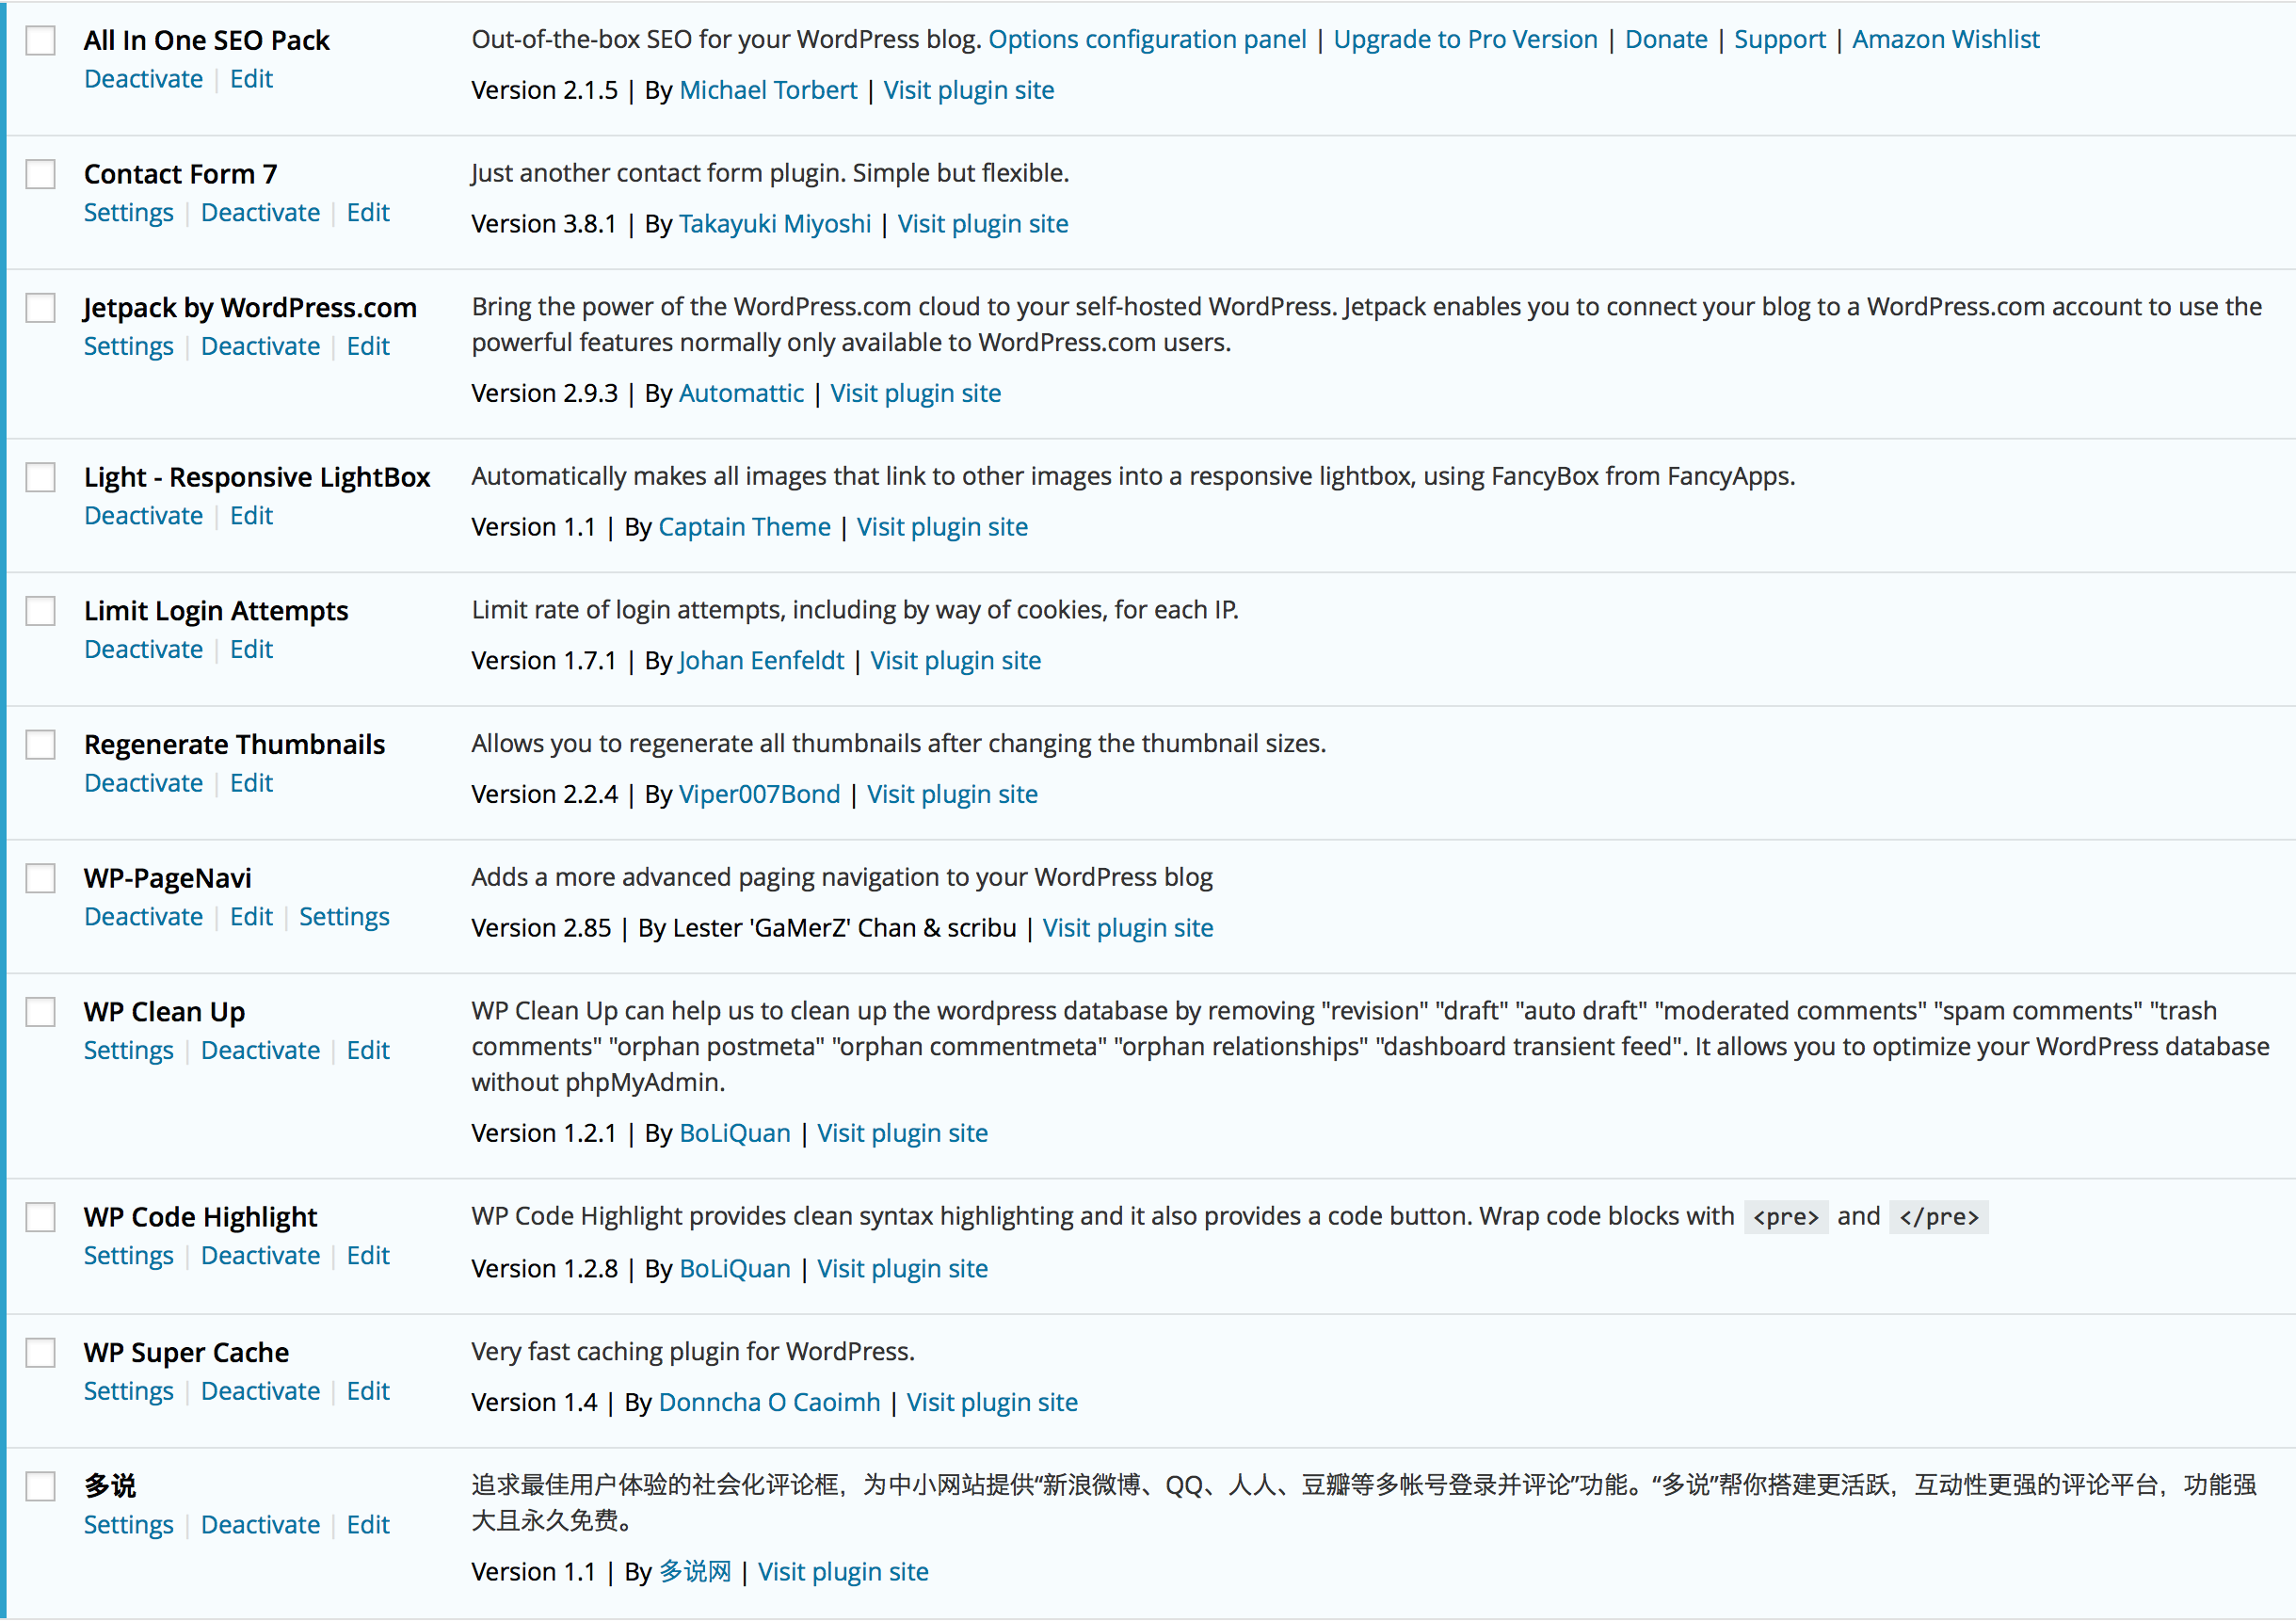The width and height of the screenshot is (2296, 1621).
Task: Edit the Jetpack plugin
Action: point(368,347)
